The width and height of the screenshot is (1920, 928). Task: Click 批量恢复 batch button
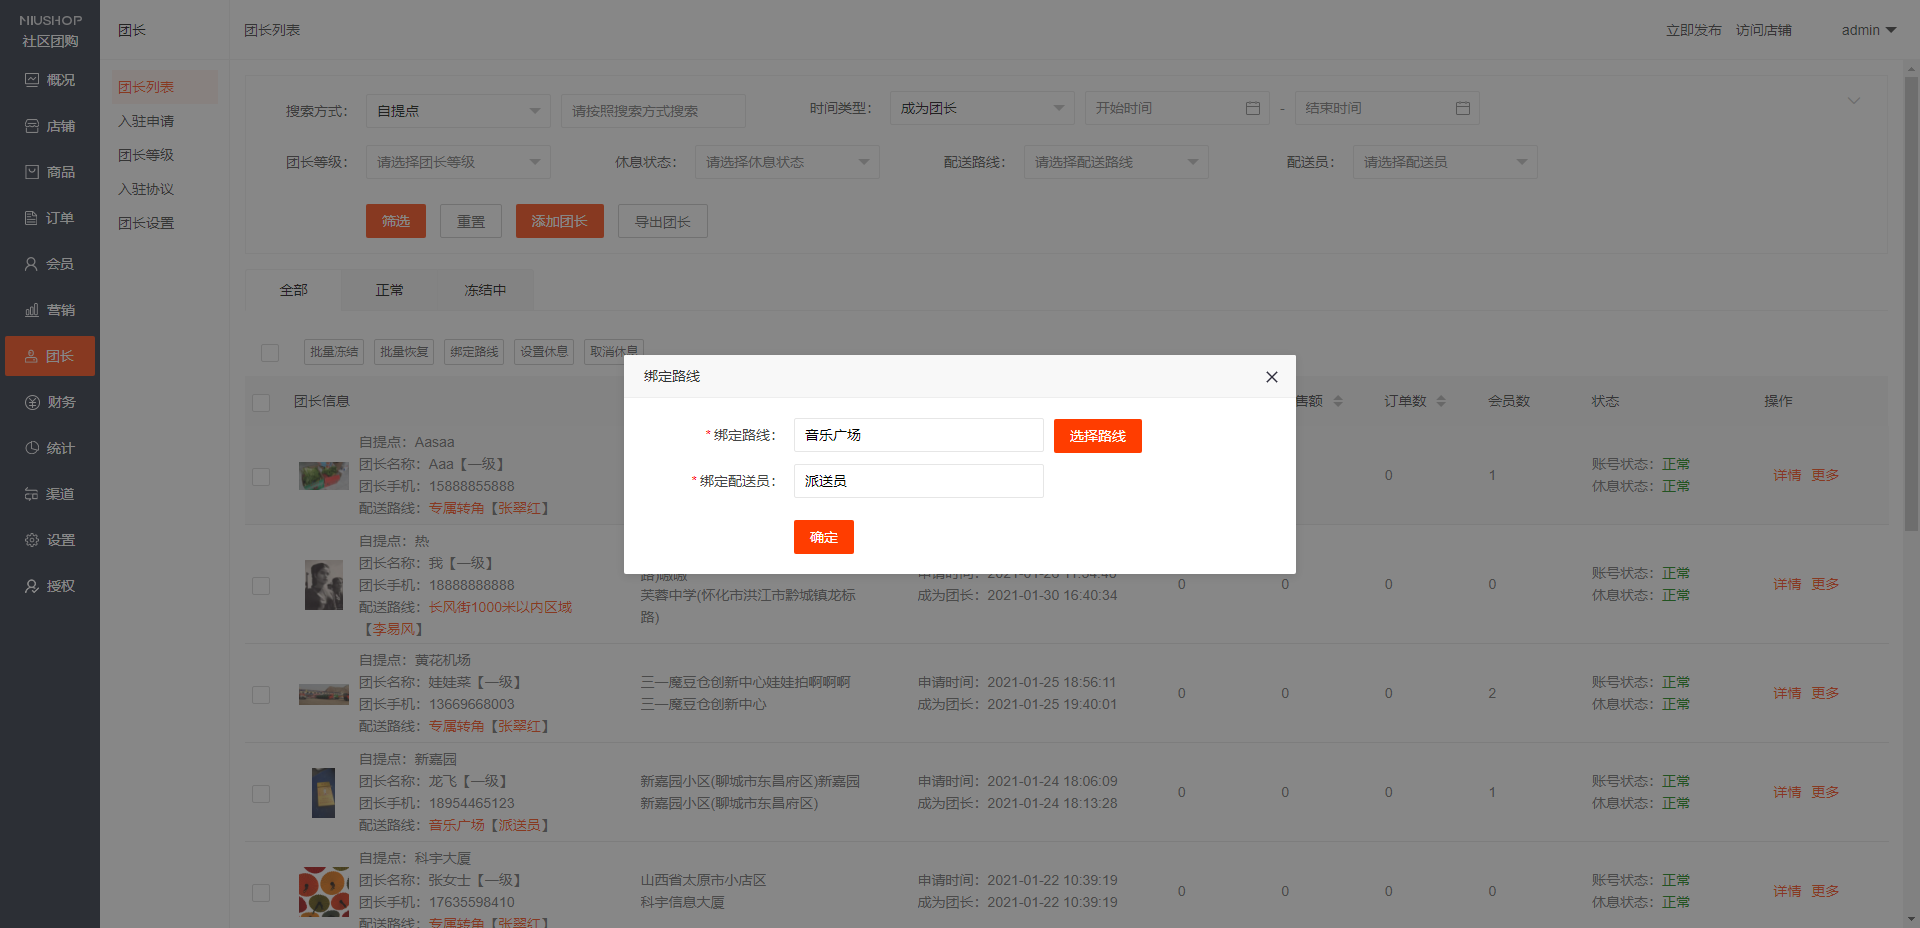(404, 352)
